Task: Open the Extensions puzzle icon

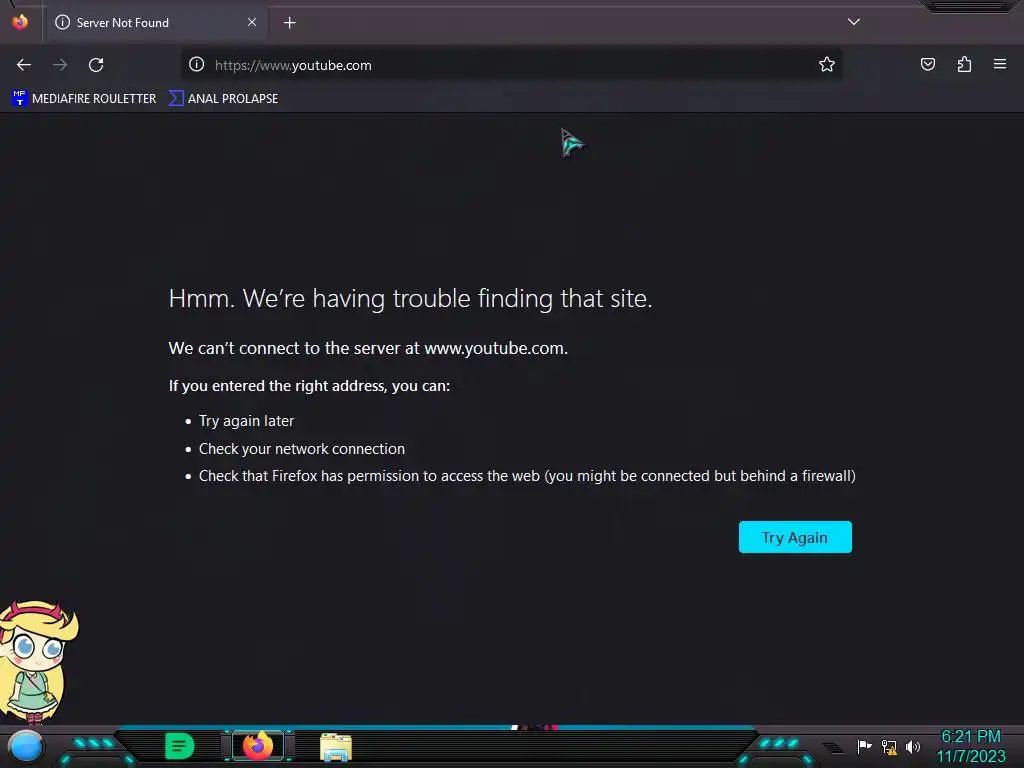Action: point(964,65)
